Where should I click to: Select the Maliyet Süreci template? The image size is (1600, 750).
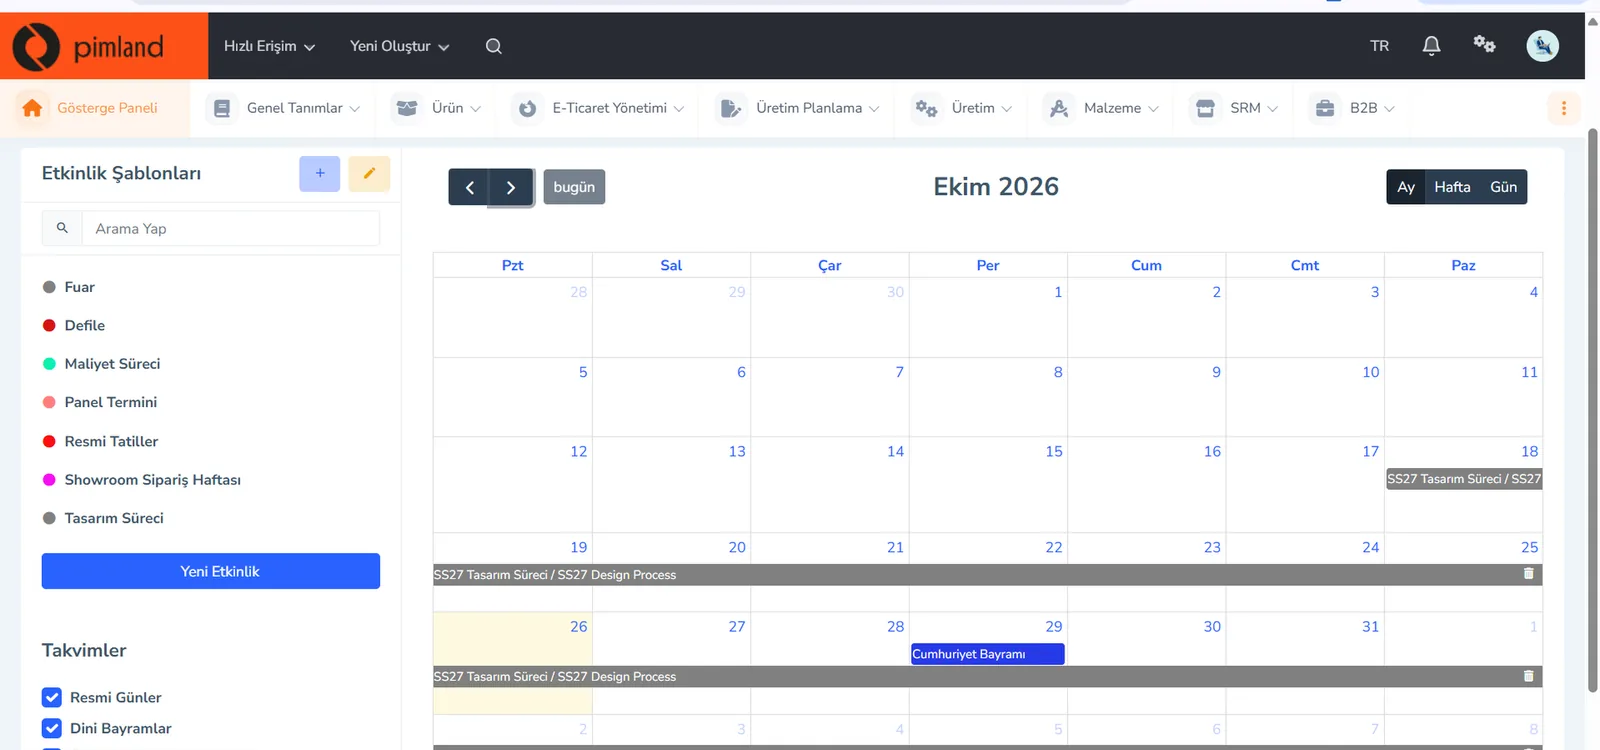coord(112,364)
